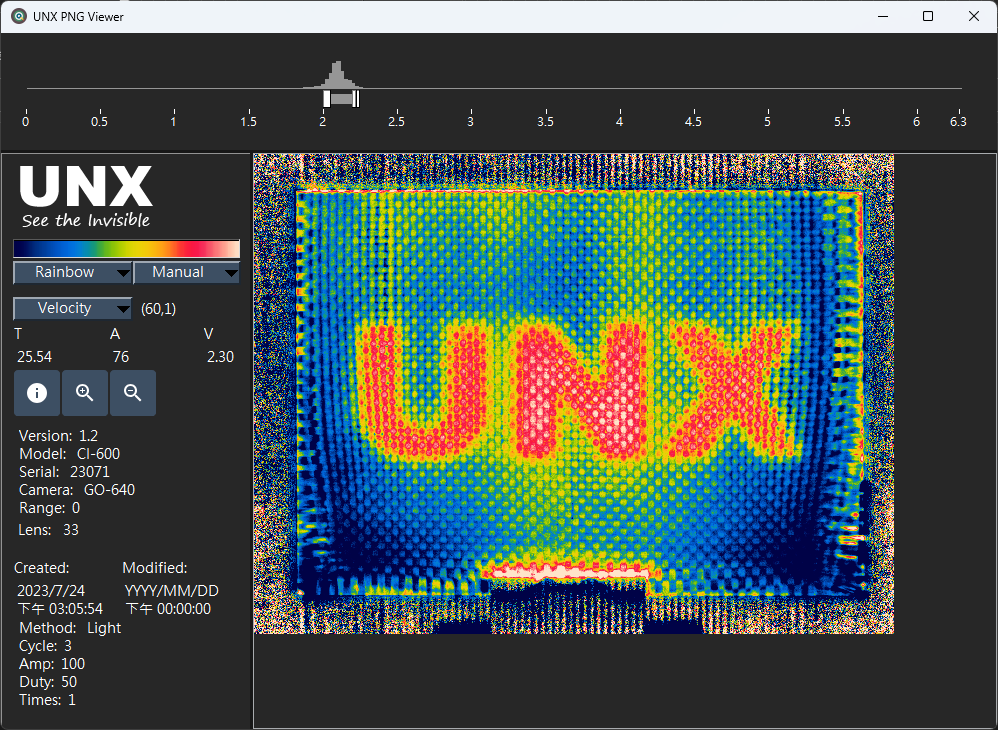Image resolution: width=998 pixels, height=730 pixels.
Task: Open the Manual range mode dropdown
Action: click(186, 272)
